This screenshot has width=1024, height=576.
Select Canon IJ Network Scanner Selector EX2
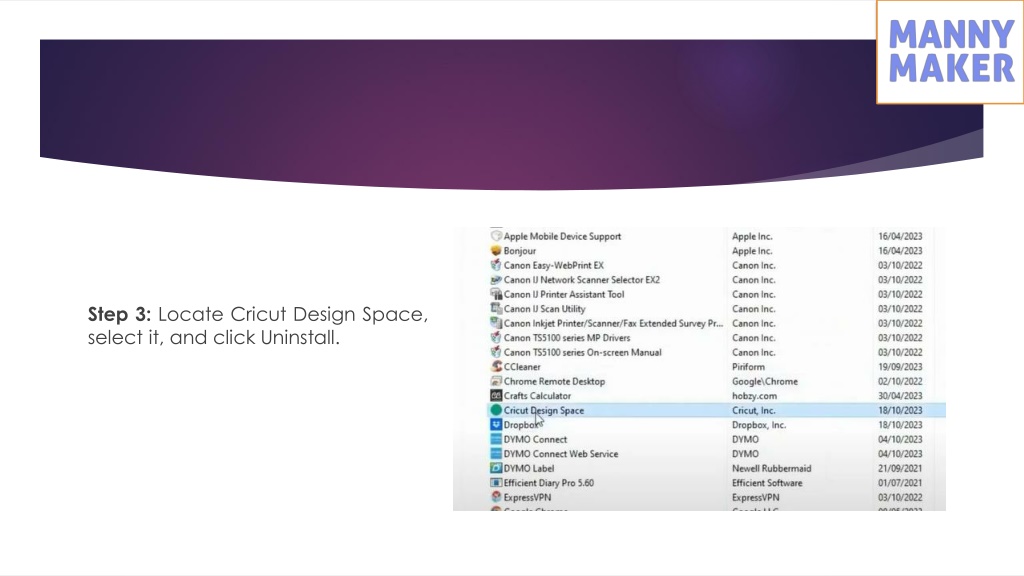(581, 280)
